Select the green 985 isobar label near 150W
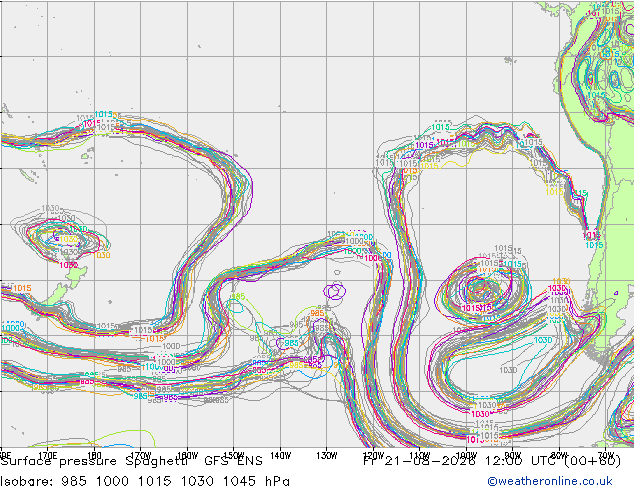This screenshot has height=490, width=634. tap(238, 297)
